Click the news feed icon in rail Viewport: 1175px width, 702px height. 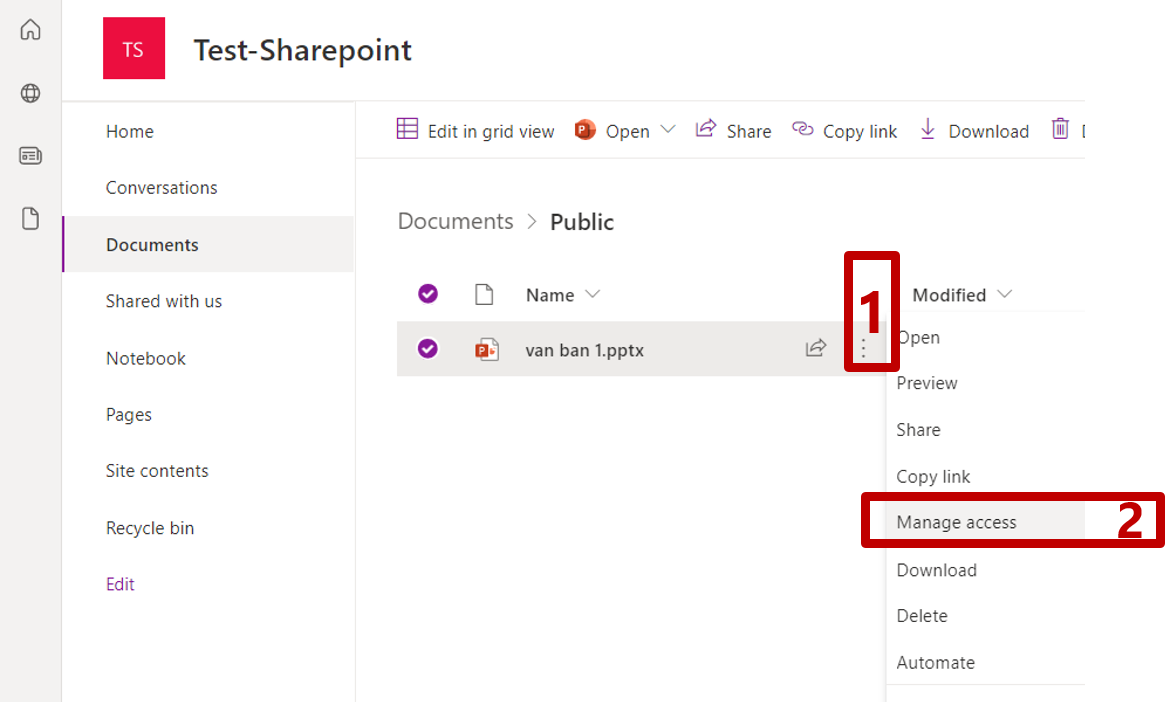31,156
